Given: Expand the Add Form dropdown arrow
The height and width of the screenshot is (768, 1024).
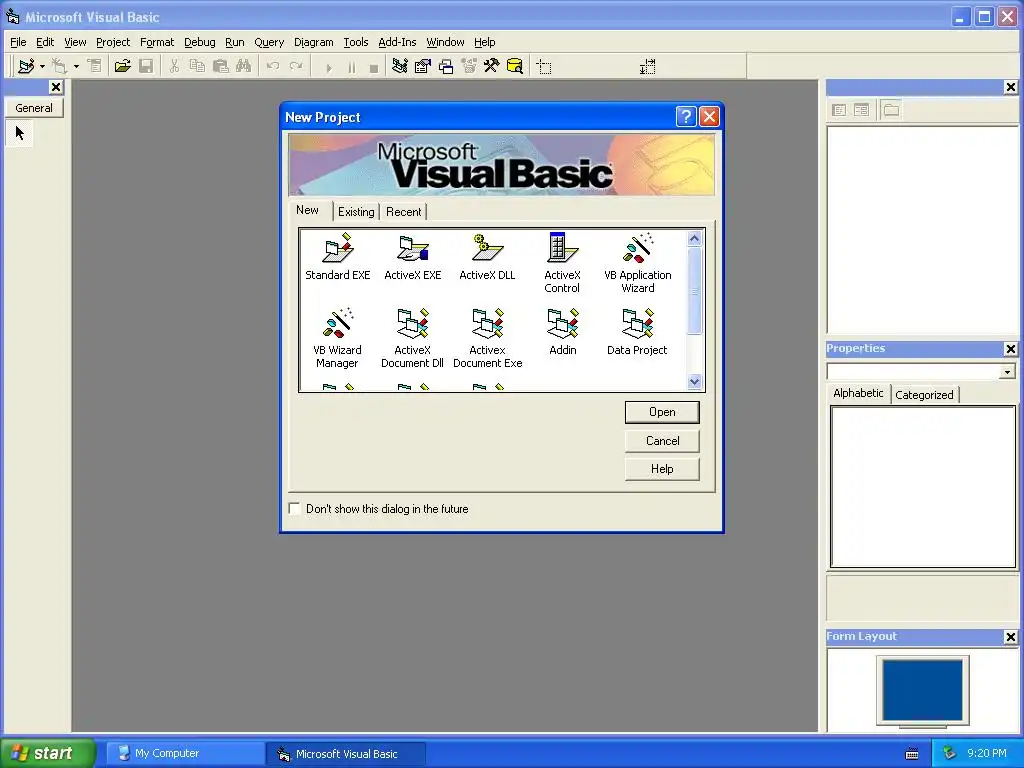Looking at the screenshot, I should pyautogui.click(x=76, y=67).
